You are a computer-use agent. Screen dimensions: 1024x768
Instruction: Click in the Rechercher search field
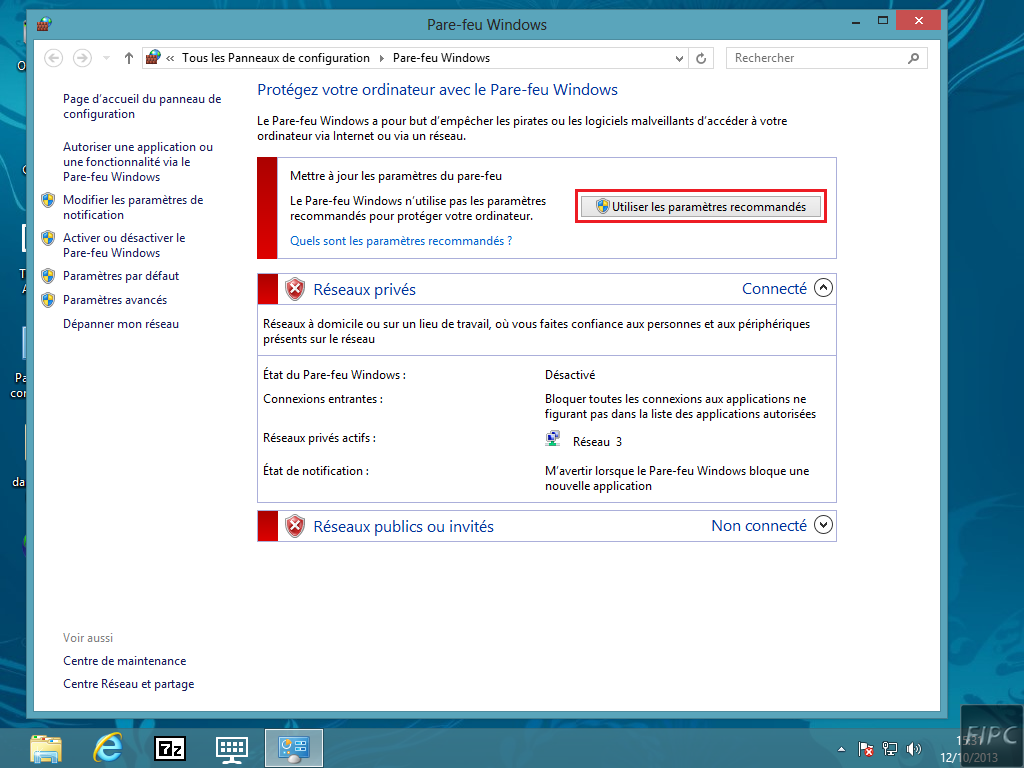[815, 58]
